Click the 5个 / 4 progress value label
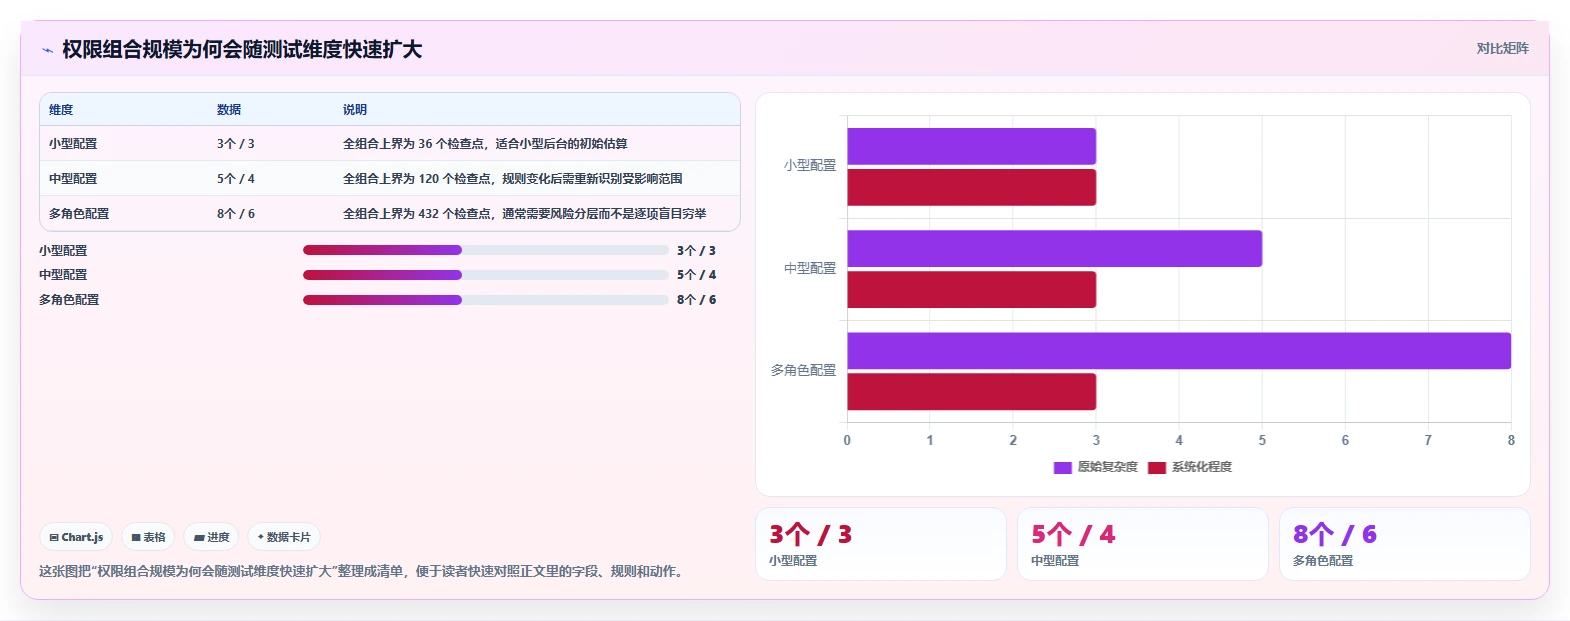The width and height of the screenshot is (1570, 621). coord(696,275)
